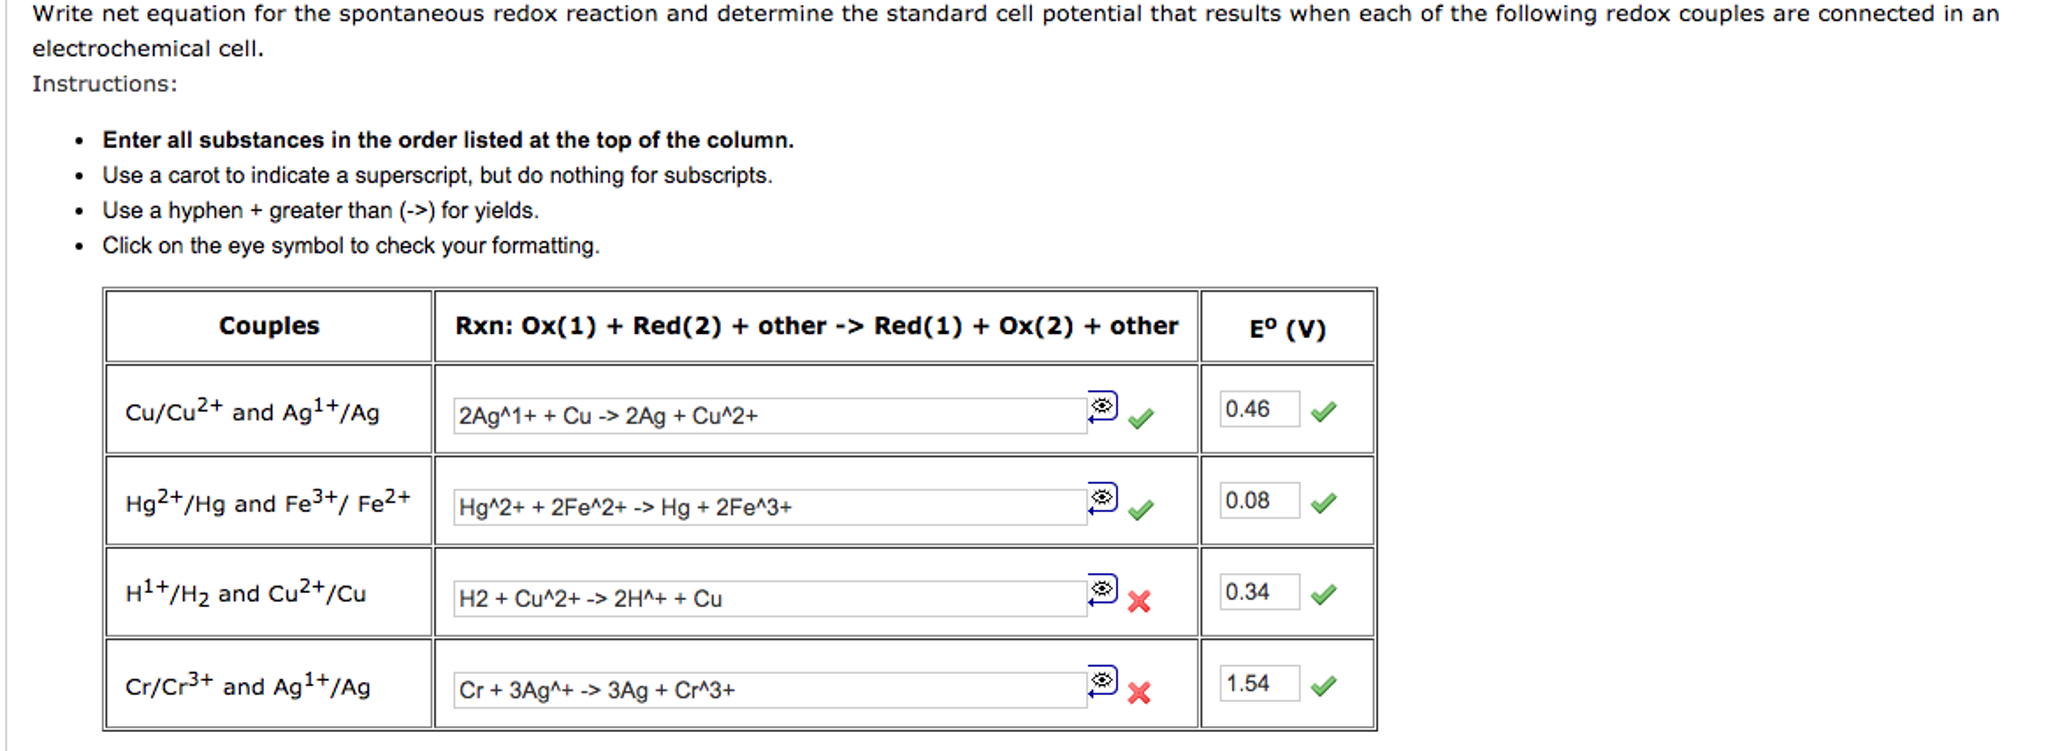Viewport: 2046px width, 751px height.
Task: Toggle the formatting preview for the Hg equation
Action: coord(1100,496)
